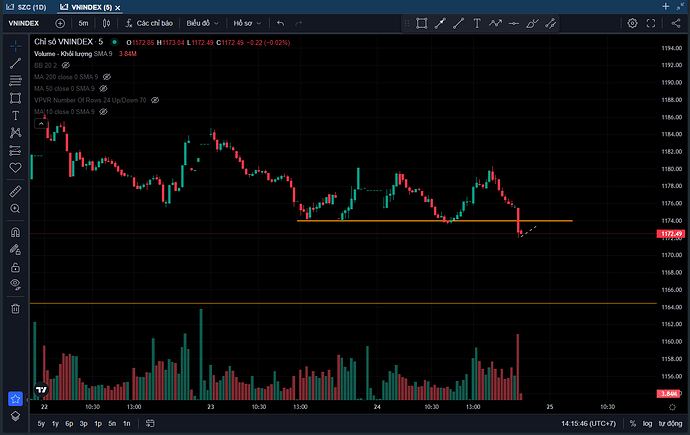Close the VNINDEX (5) tab
Viewport: 690px width, 435px height.
(x=117, y=7)
